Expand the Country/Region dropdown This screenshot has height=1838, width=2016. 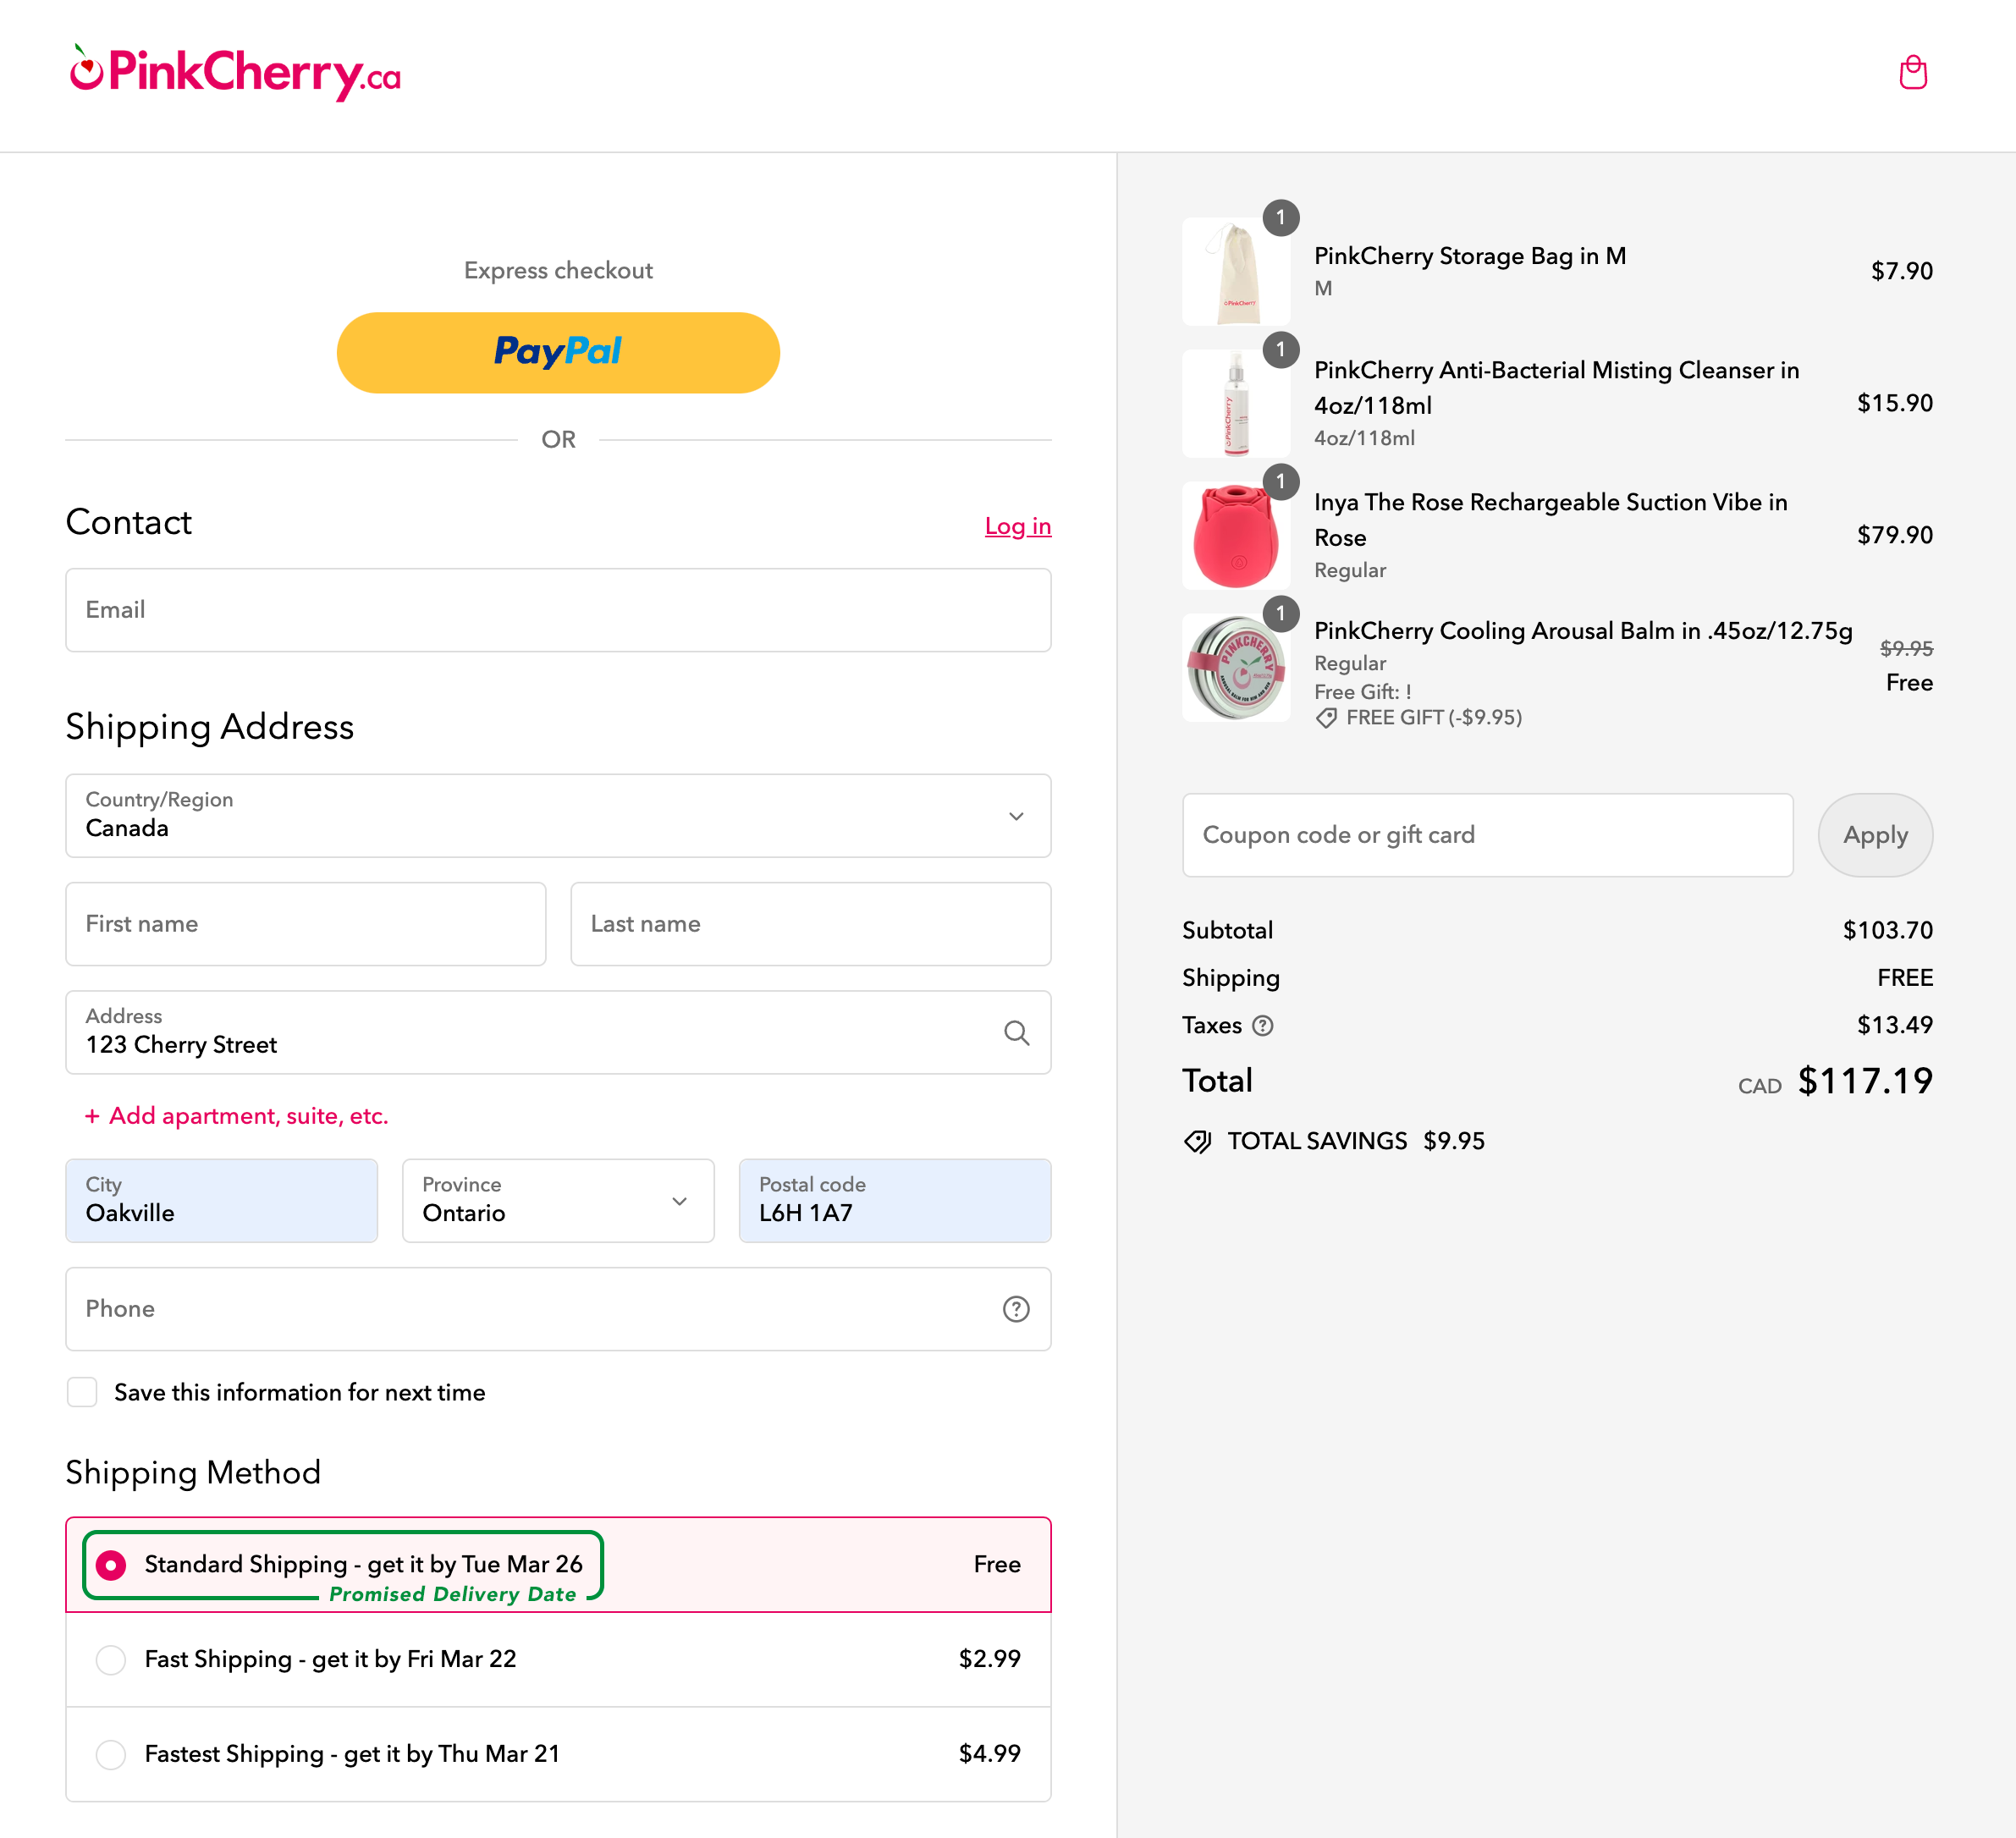click(x=557, y=815)
